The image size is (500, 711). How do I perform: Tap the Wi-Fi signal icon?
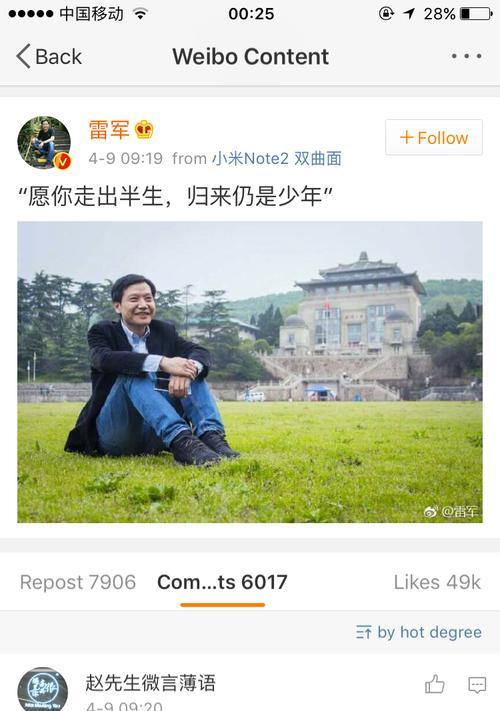(141, 14)
